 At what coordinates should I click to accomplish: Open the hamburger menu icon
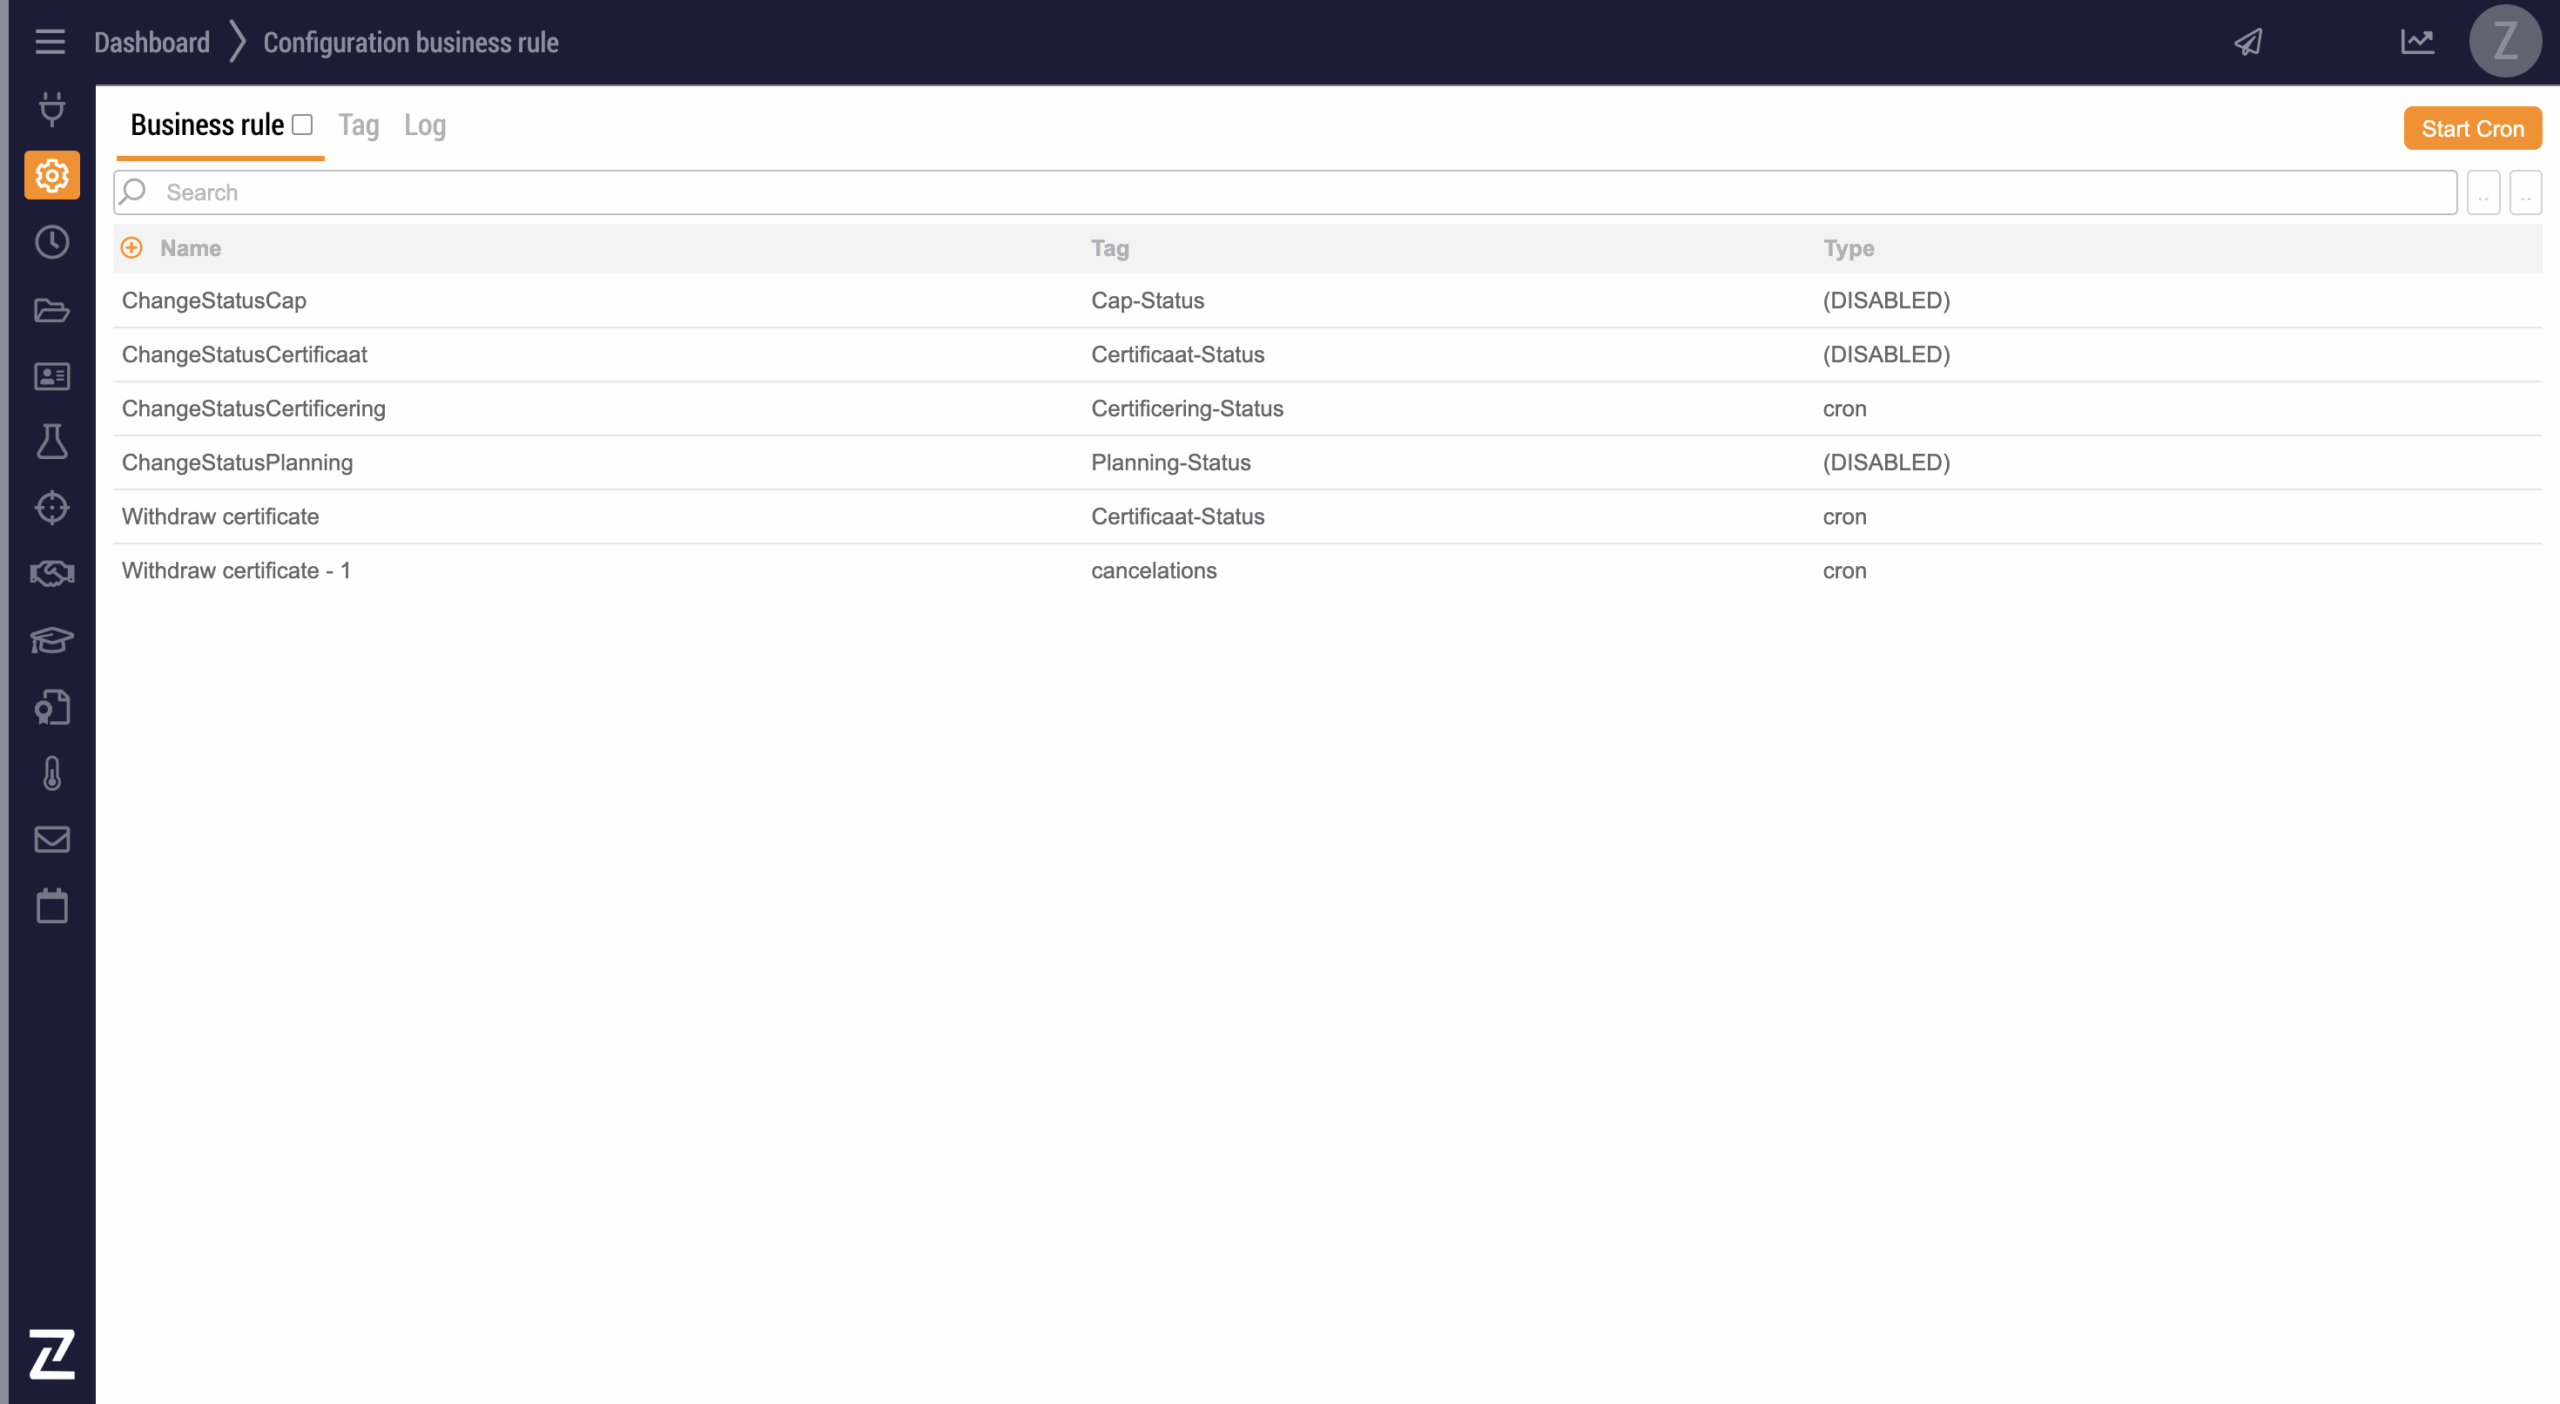point(49,42)
